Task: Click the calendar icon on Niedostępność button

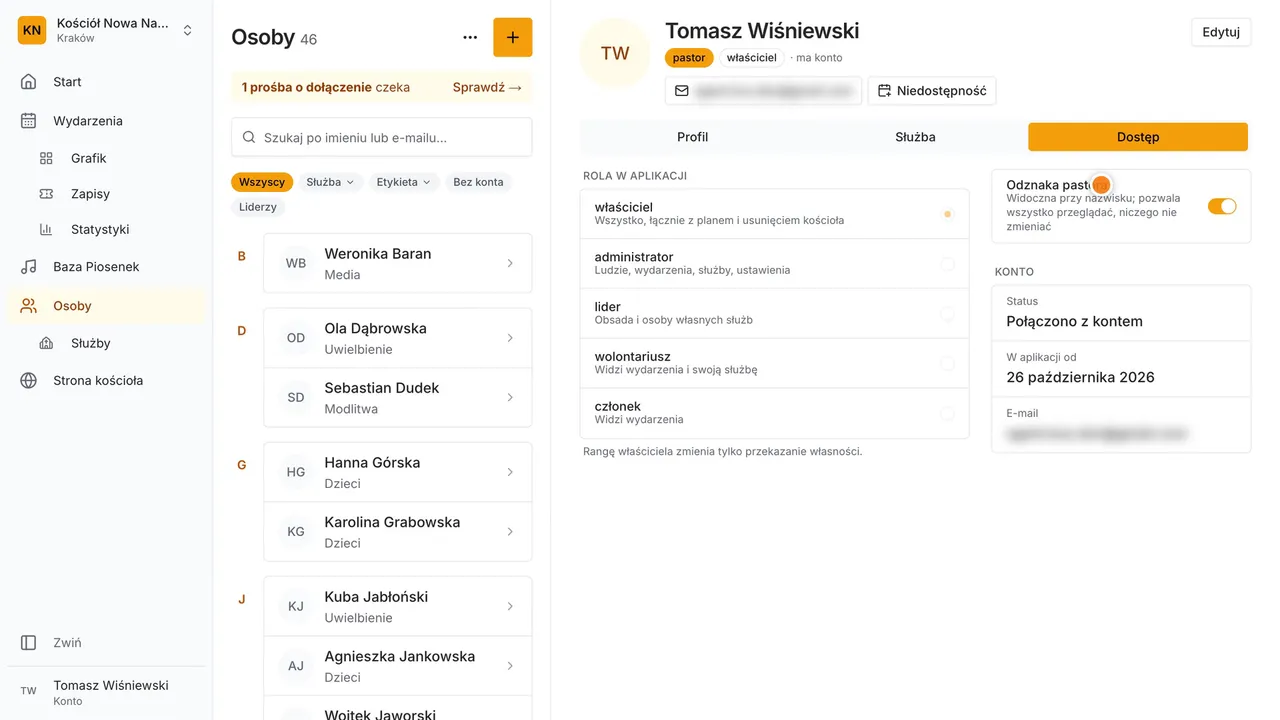Action: [884, 91]
